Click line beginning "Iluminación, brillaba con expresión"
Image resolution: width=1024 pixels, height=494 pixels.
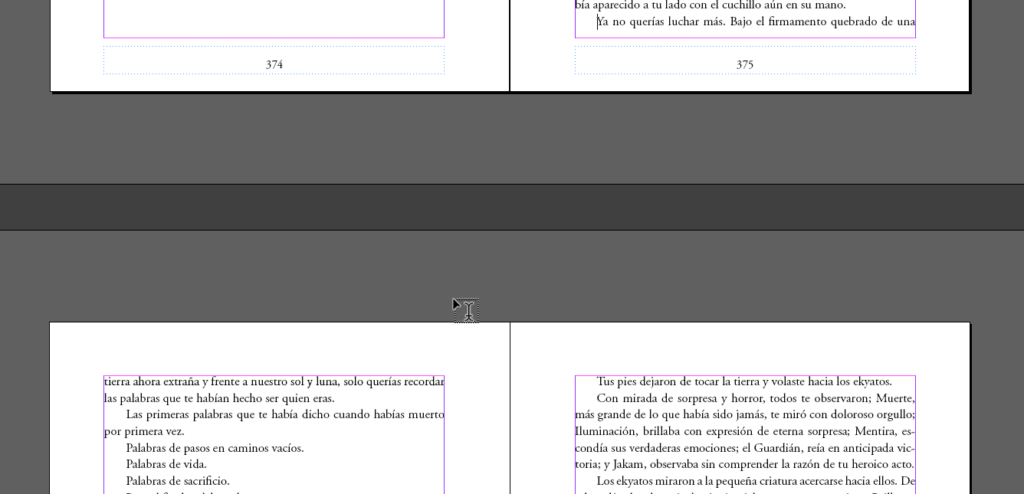pyautogui.click(x=744, y=431)
